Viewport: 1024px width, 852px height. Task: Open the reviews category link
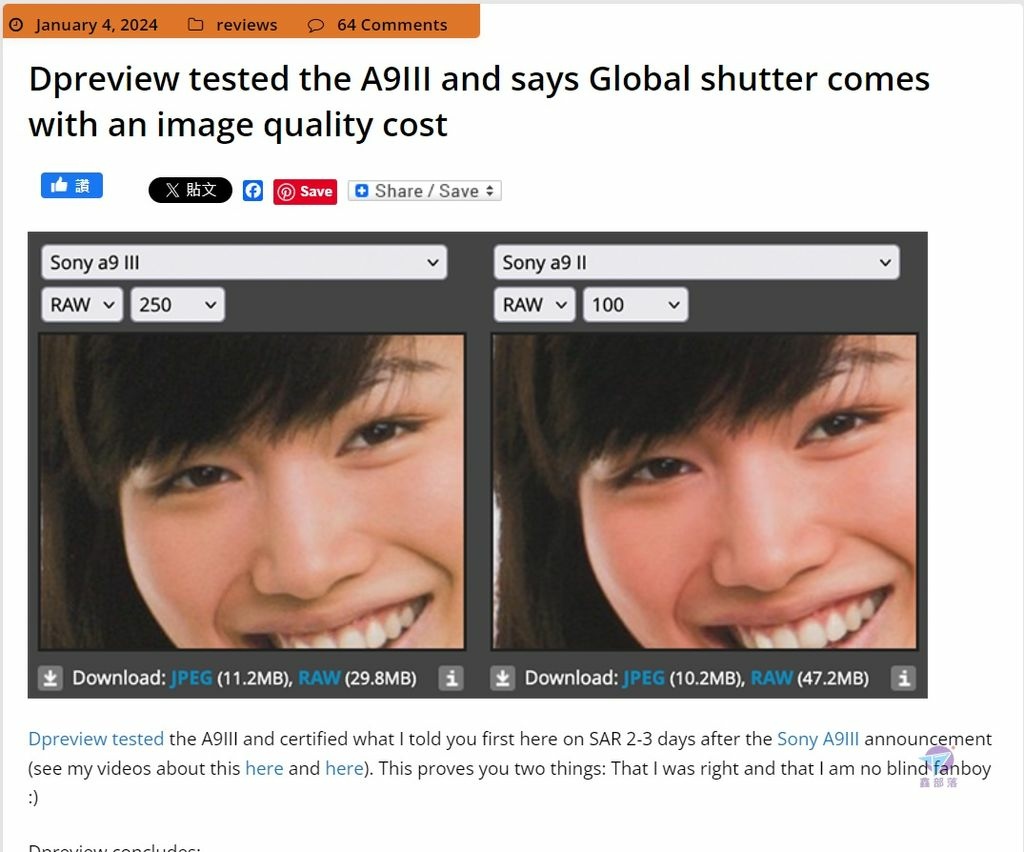click(246, 25)
